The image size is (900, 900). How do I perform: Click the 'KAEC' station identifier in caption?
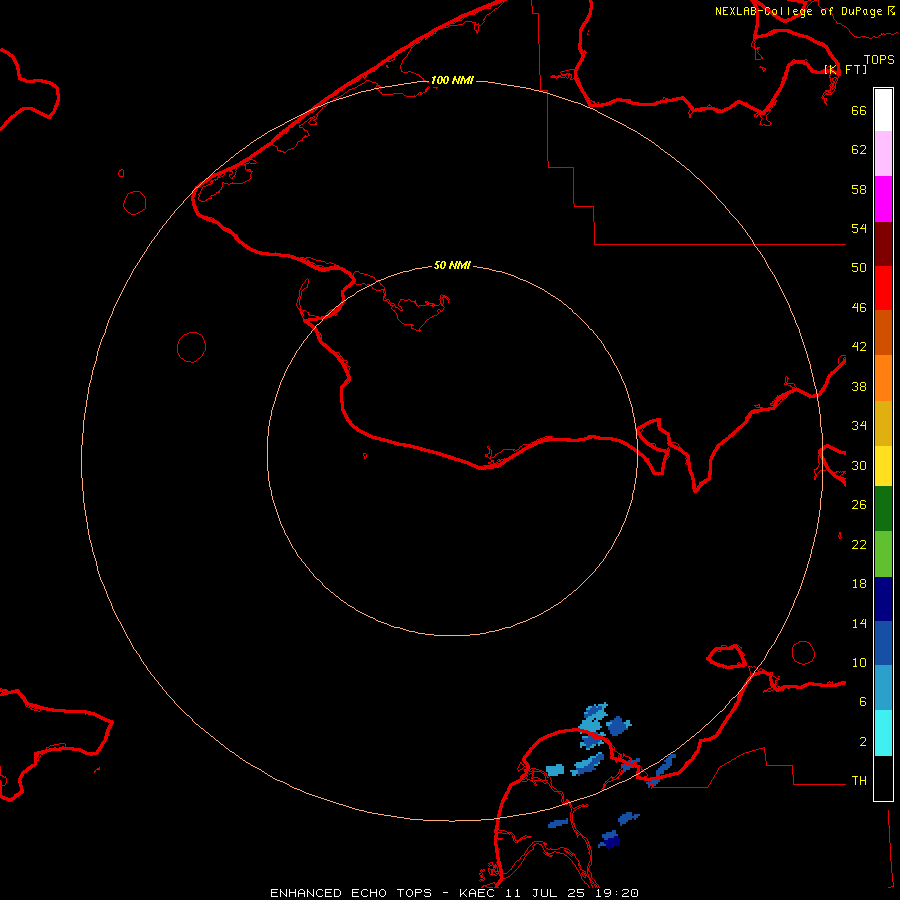[x=479, y=893]
